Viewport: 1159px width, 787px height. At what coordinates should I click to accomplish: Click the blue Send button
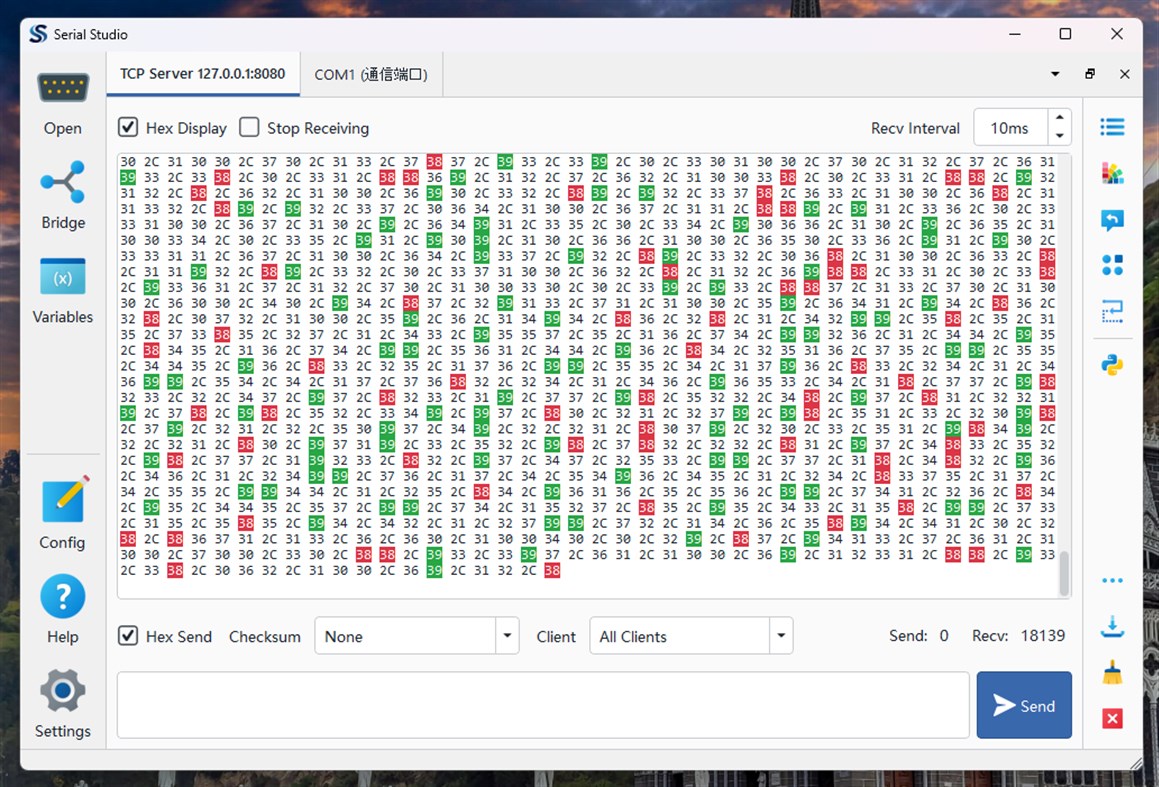tap(1024, 705)
